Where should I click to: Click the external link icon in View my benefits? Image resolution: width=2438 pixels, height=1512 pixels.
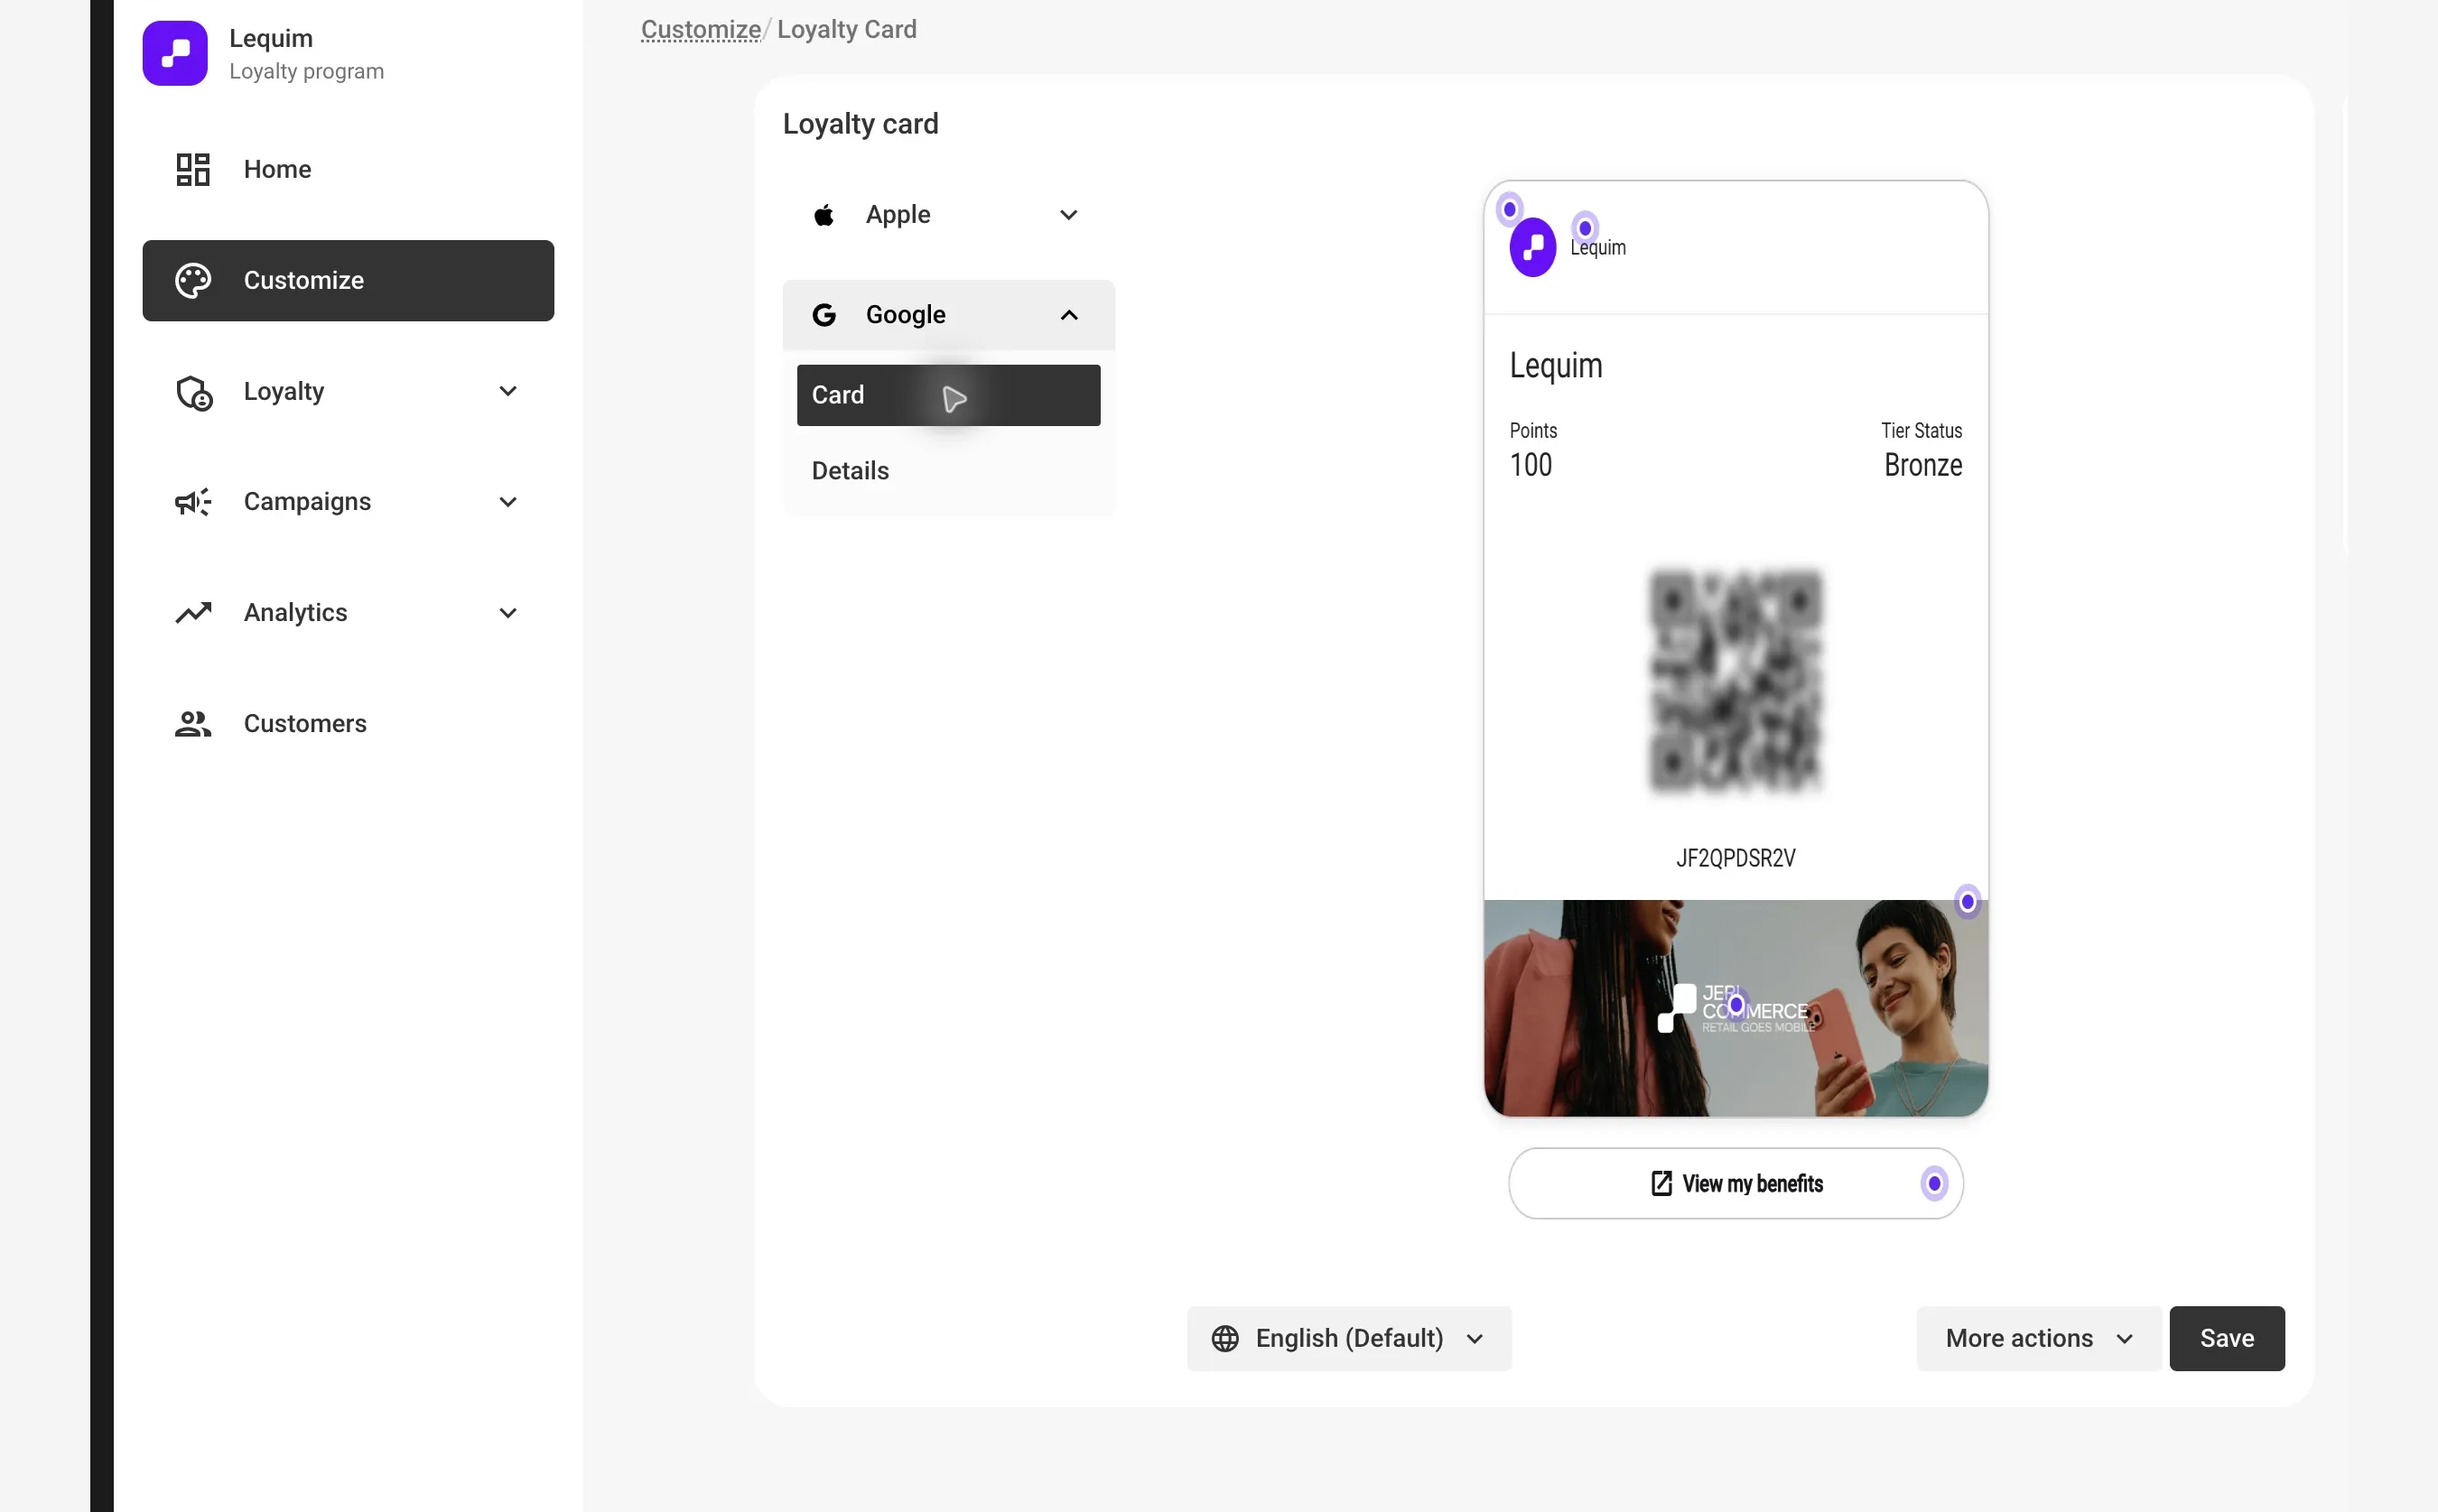coord(1661,1183)
